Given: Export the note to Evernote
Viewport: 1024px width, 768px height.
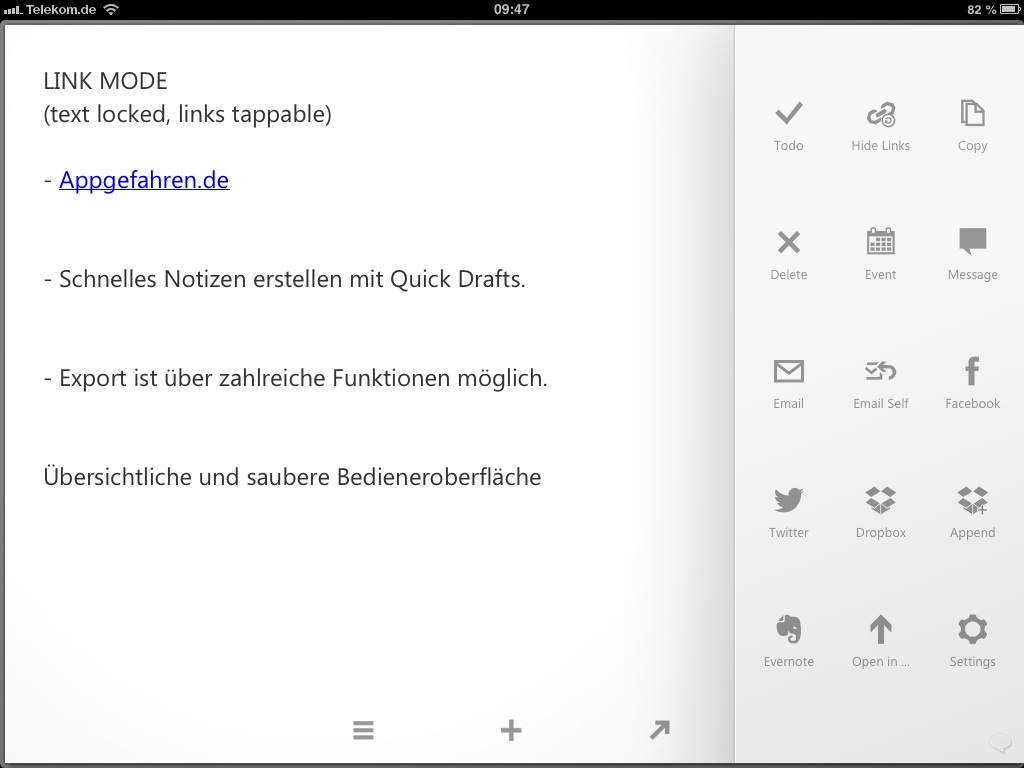Looking at the screenshot, I should (788, 630).
